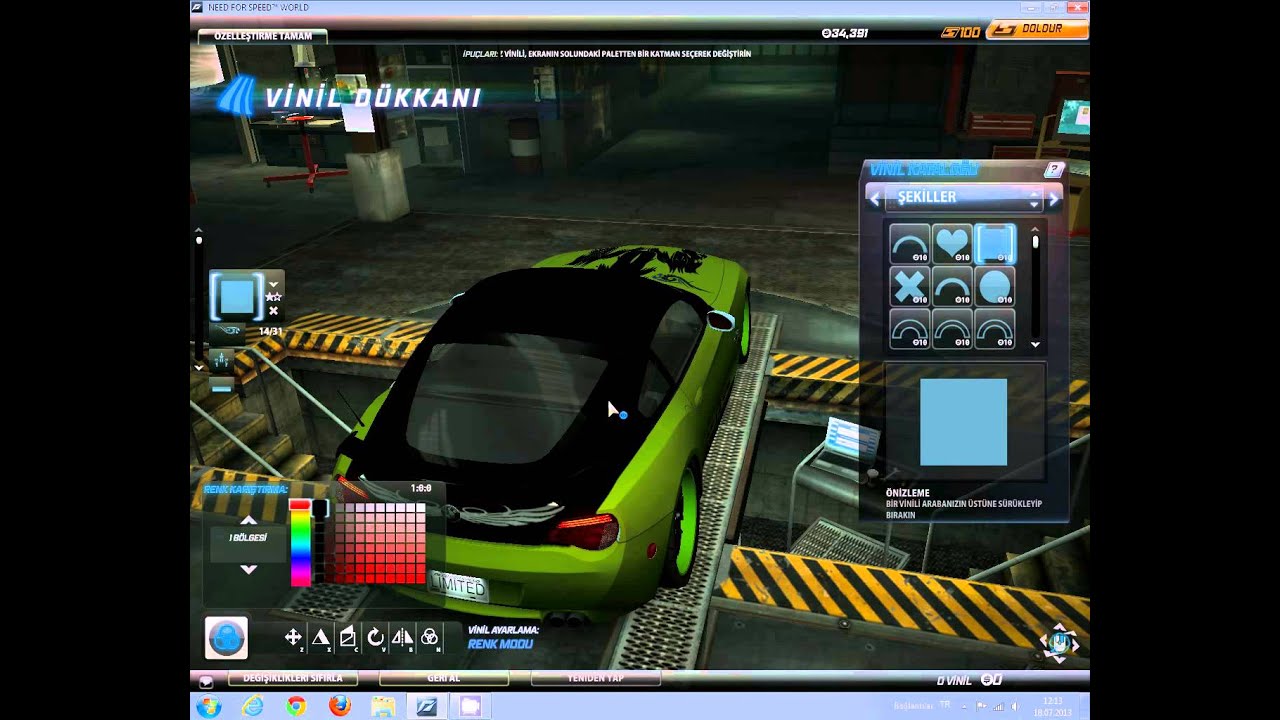Open the Windows Start menu
Screen dimensions: 1280x720
pyautogui.click(x=209, y=706)
